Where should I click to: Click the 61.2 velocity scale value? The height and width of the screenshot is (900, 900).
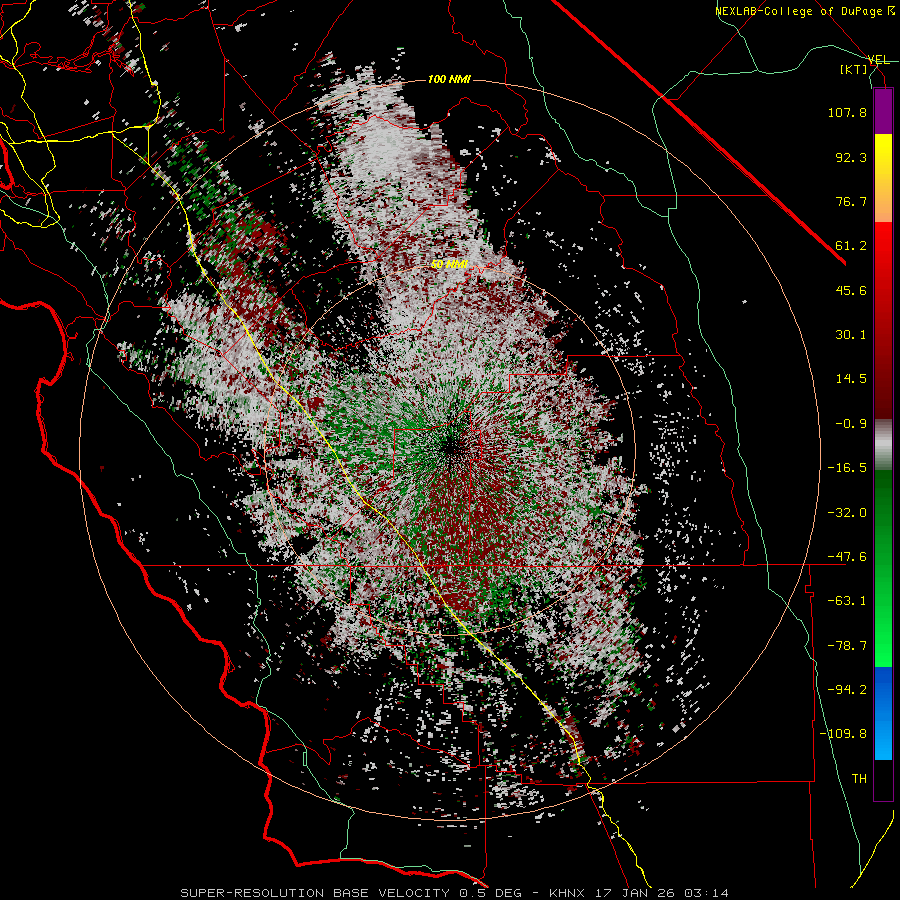[851, 246]
